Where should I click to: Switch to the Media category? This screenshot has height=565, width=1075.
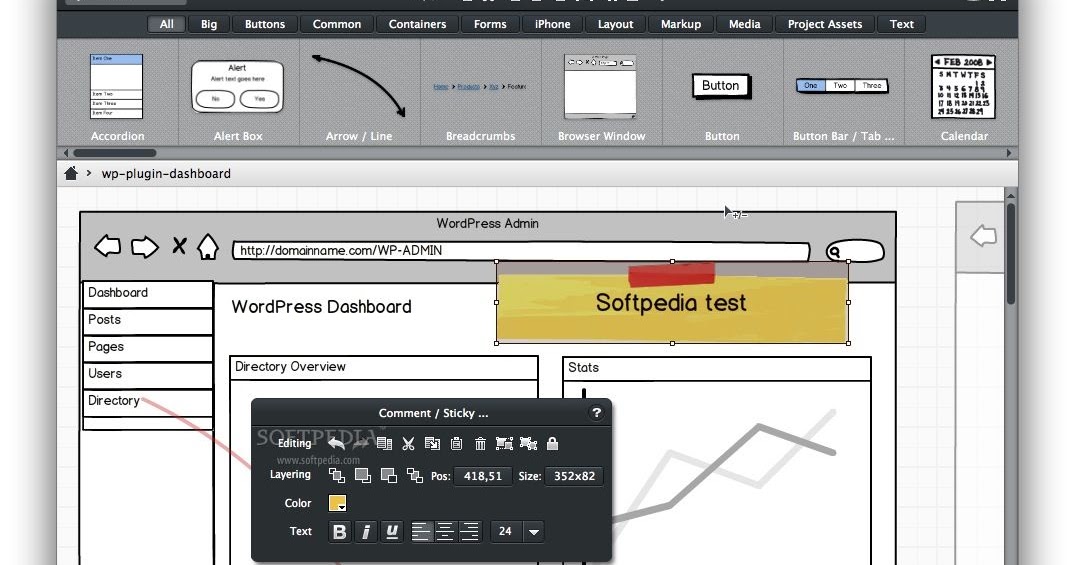tap(745, 24)
